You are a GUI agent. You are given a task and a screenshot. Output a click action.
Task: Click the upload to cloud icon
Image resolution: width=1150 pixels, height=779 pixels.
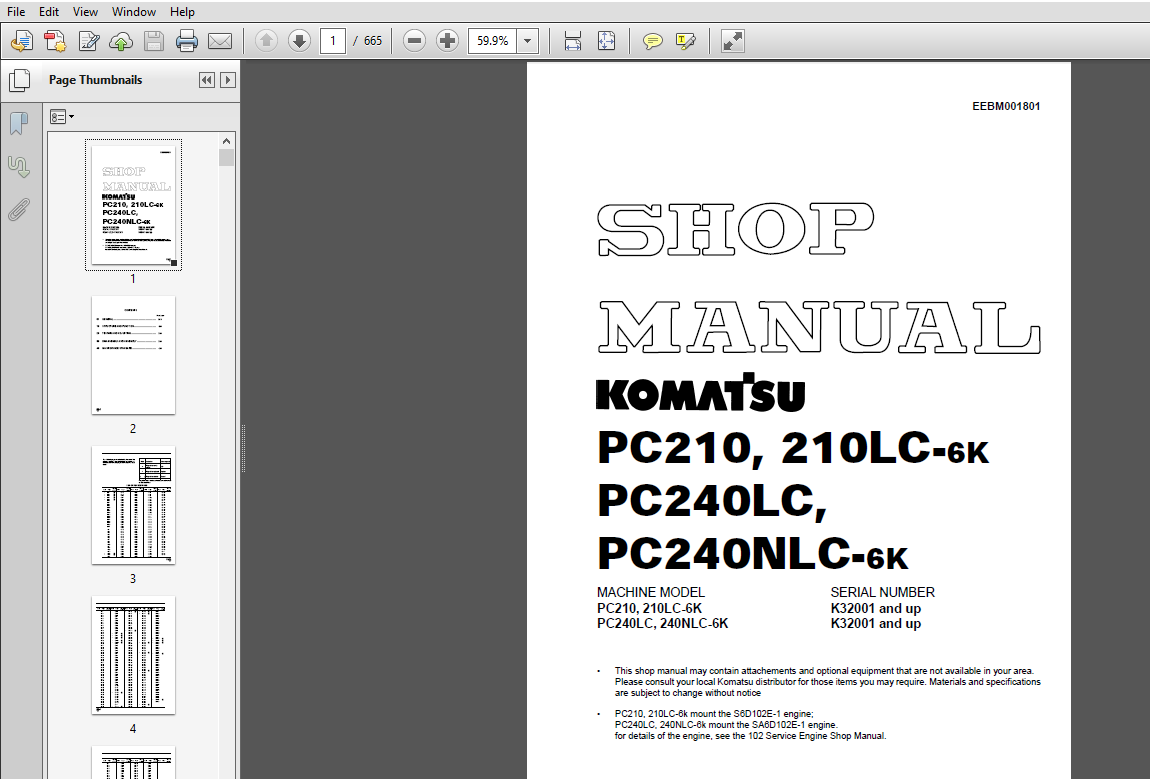tap(121, 41)
